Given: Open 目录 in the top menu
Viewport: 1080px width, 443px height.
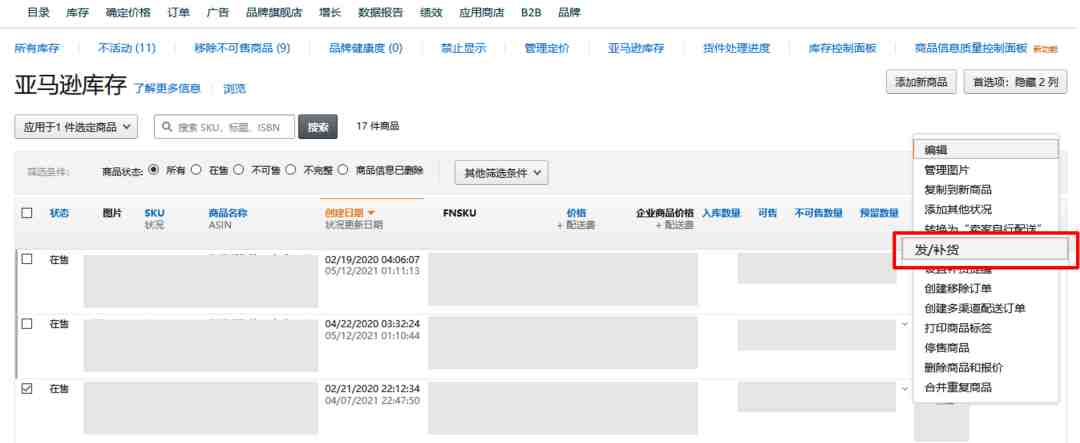Looking at the screenshot, I should 39,12.
